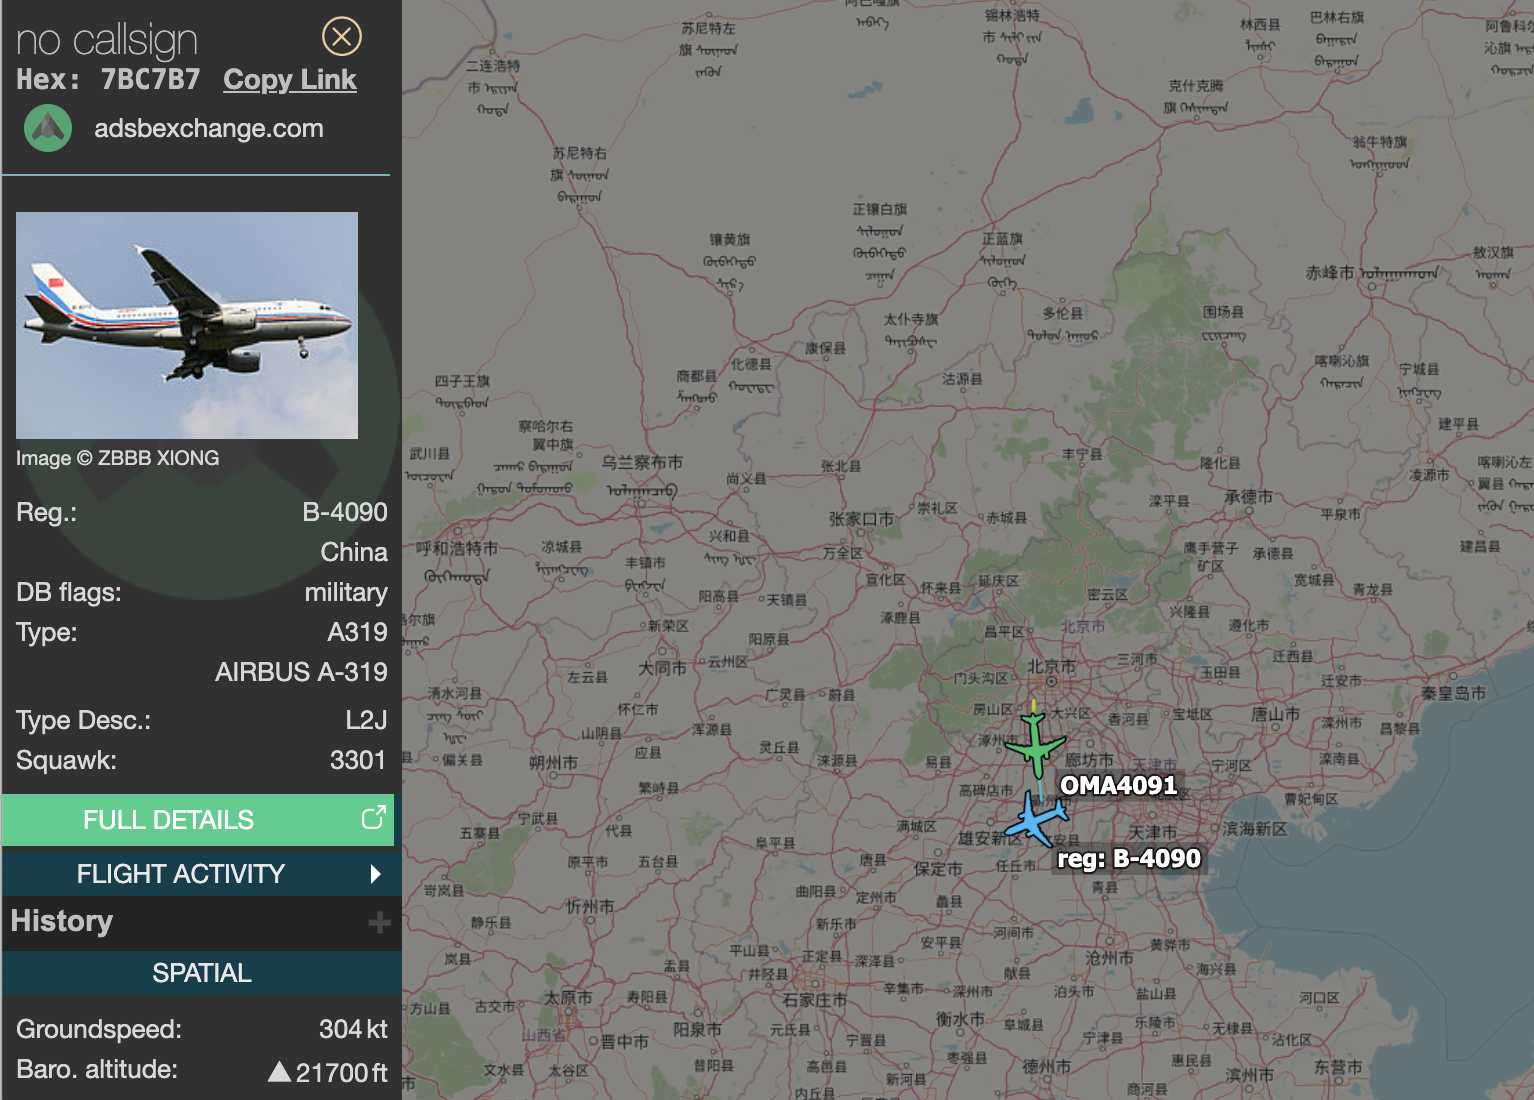
Task: Click the Copy Link hyperlink
Action: click(x=290, y=80)
